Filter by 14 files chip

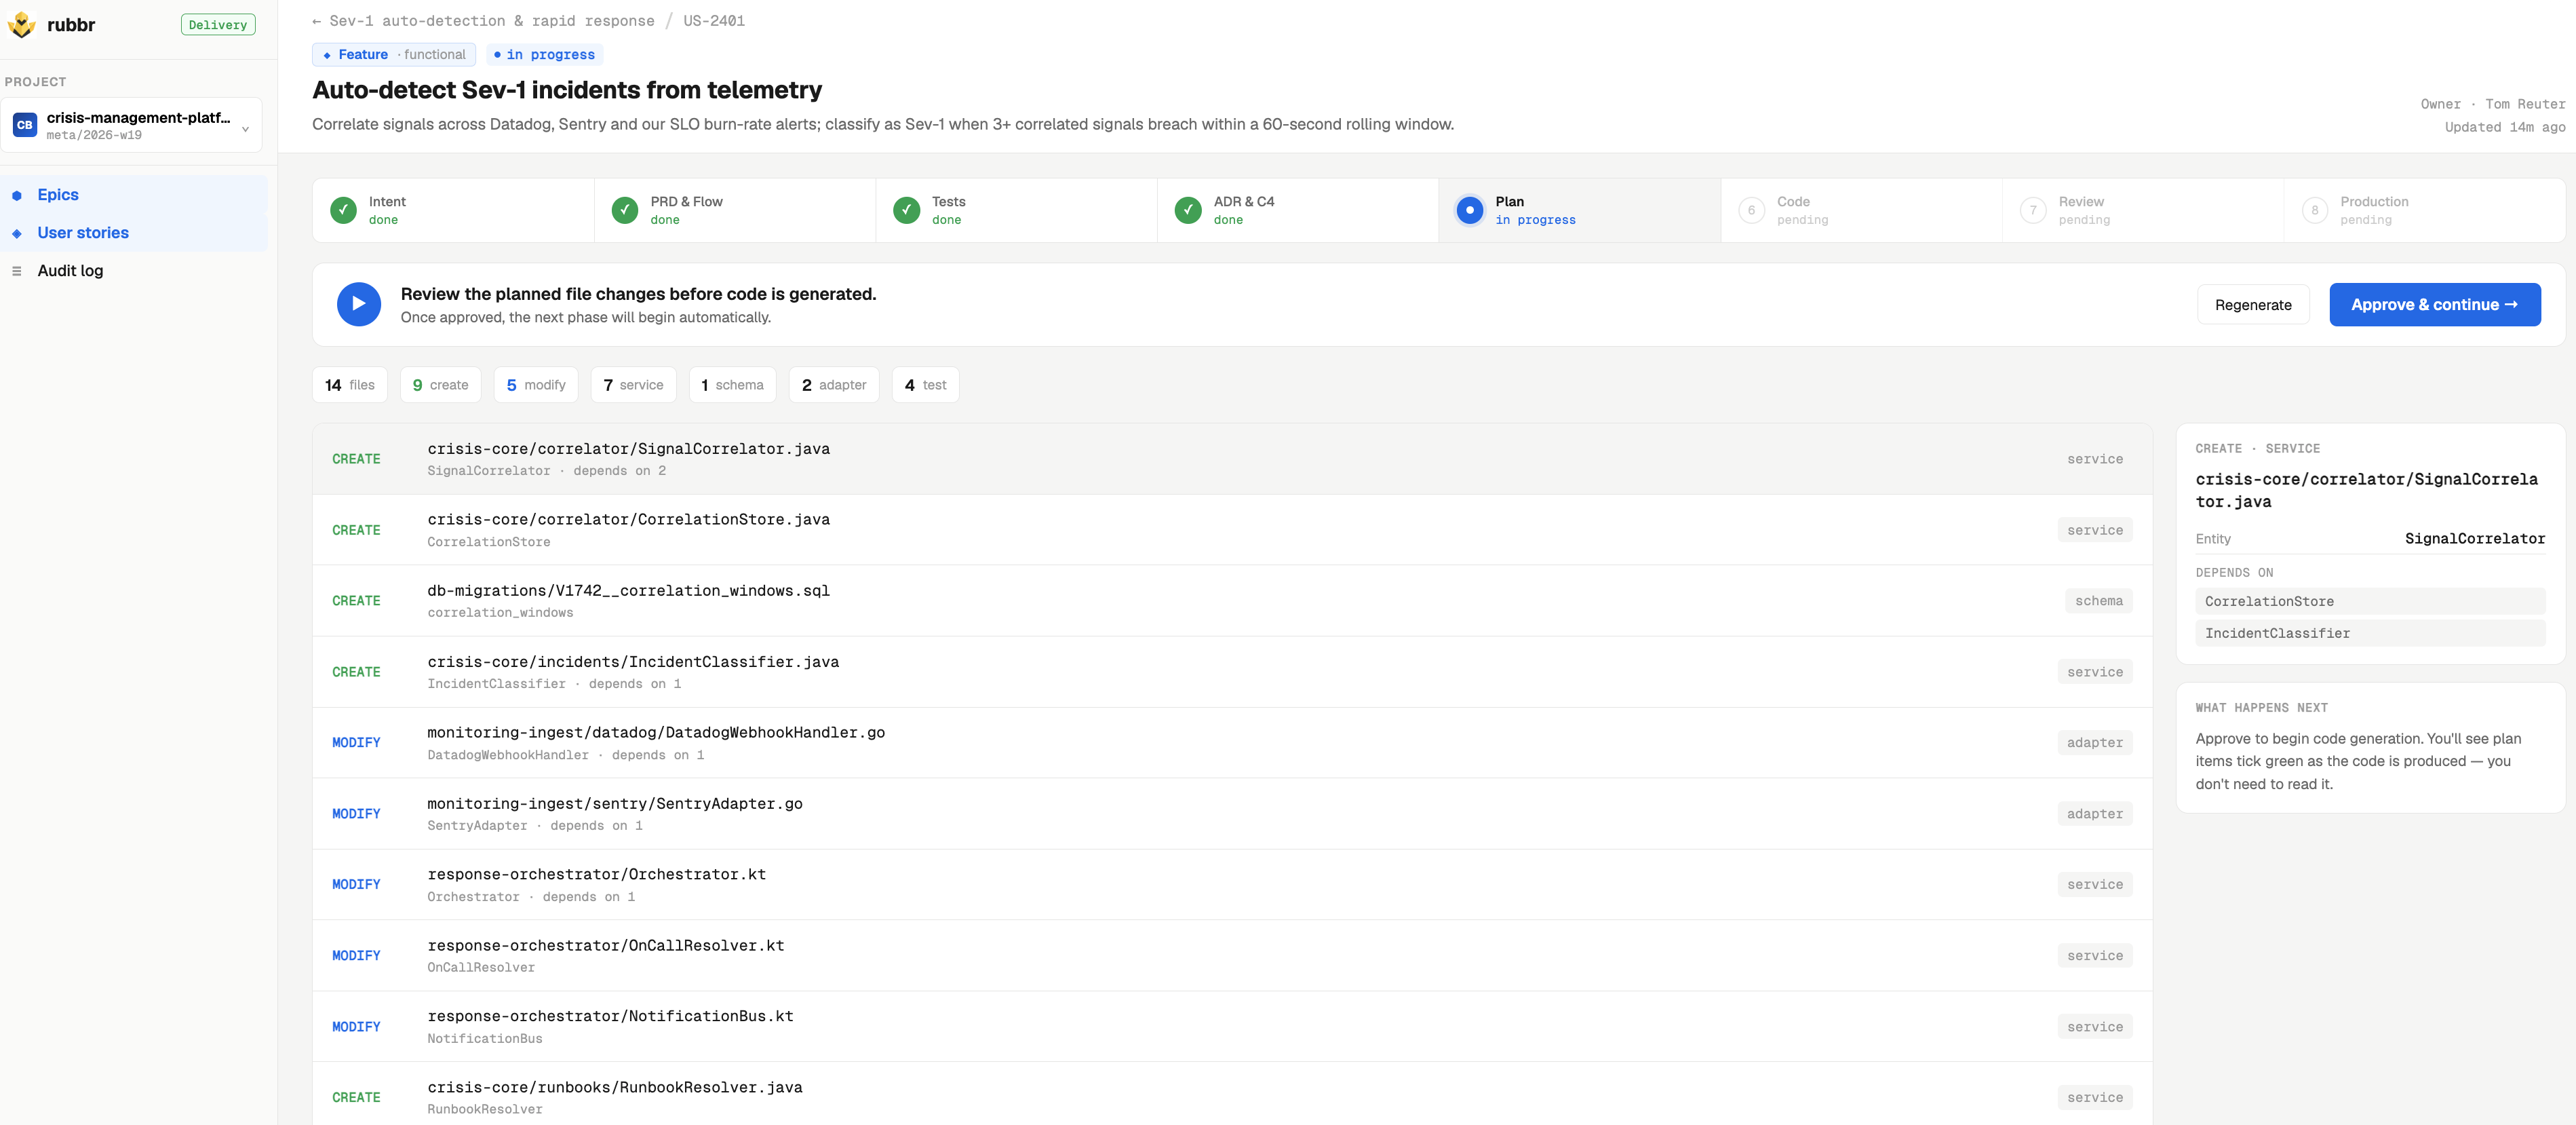pos(350,385)
